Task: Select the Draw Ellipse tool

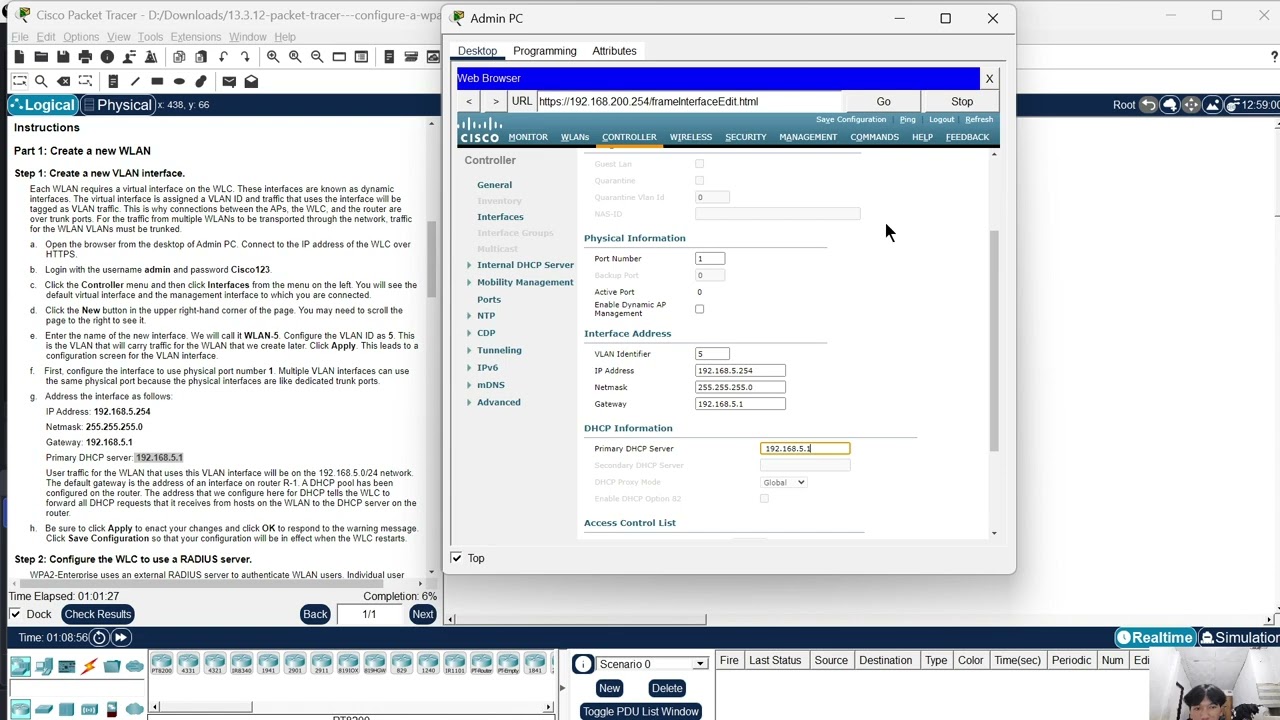Action: point(179,81)
